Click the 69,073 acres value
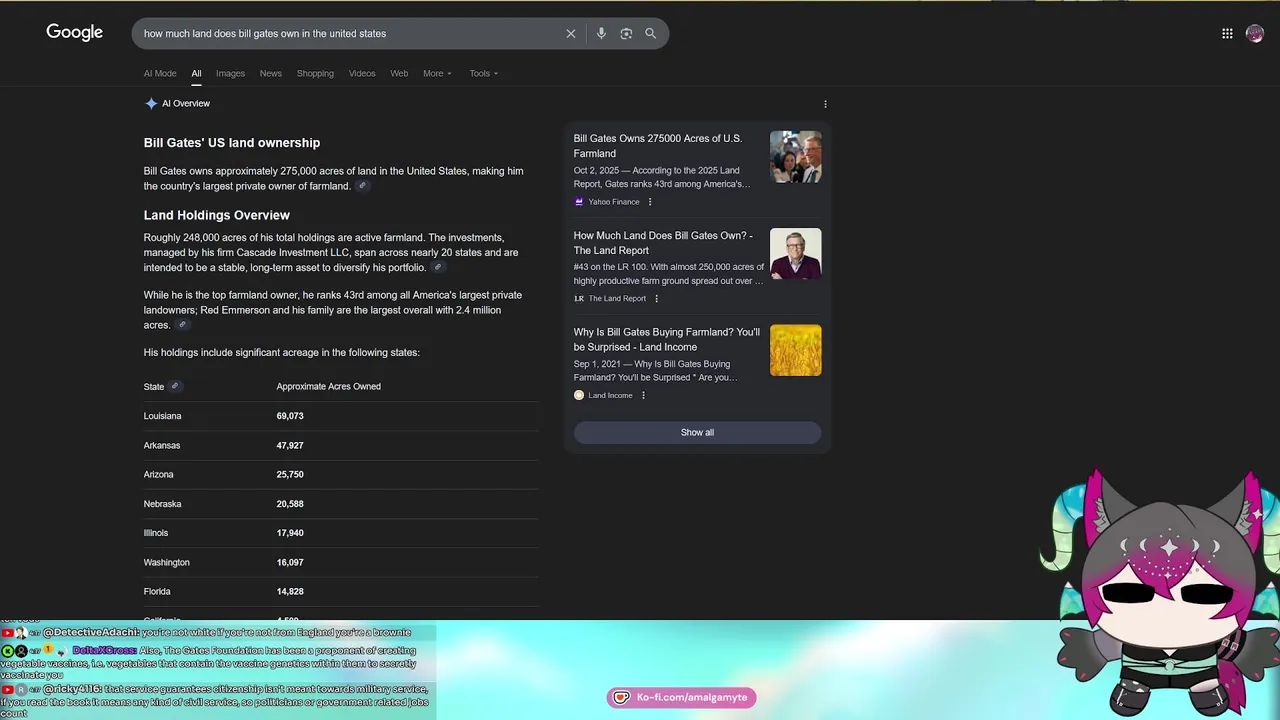Screen dimensions: 1280x720 tap(290, 416)
